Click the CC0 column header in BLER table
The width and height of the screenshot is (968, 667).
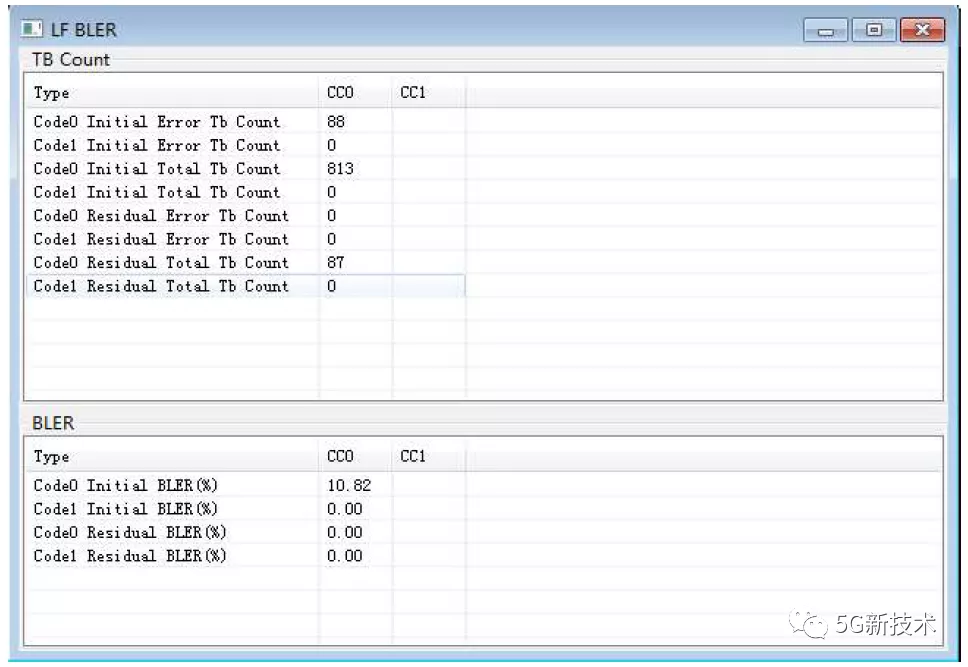tap(356, 456)
